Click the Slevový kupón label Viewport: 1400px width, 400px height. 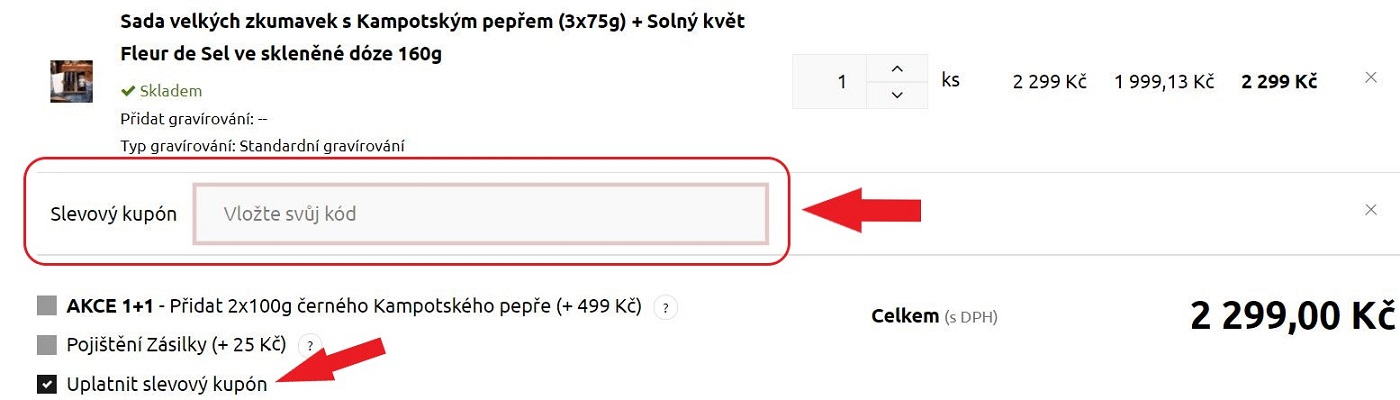pos(113,214)
